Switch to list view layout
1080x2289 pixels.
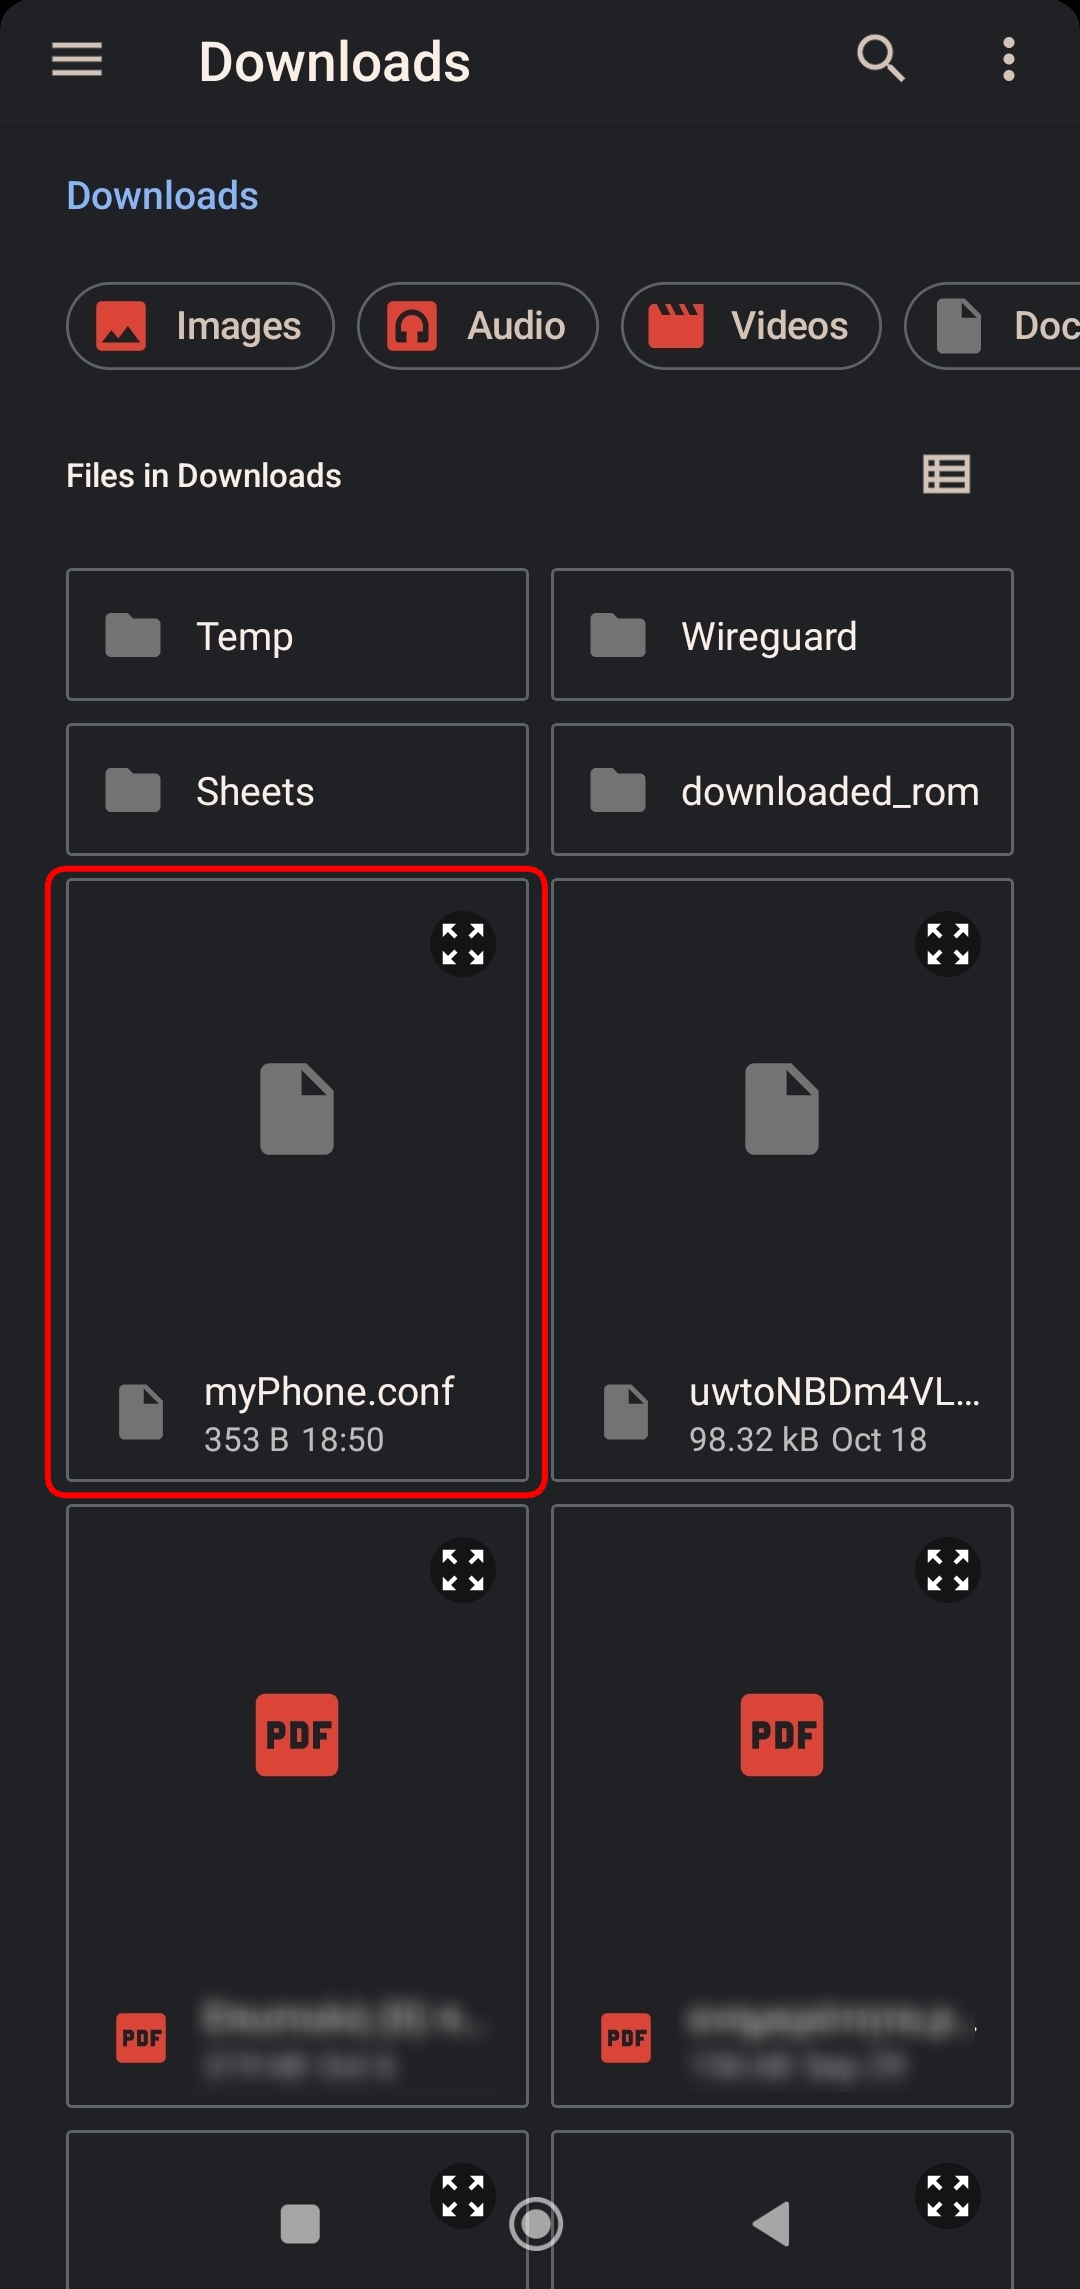pyautogui.click(x=946, y=474)
